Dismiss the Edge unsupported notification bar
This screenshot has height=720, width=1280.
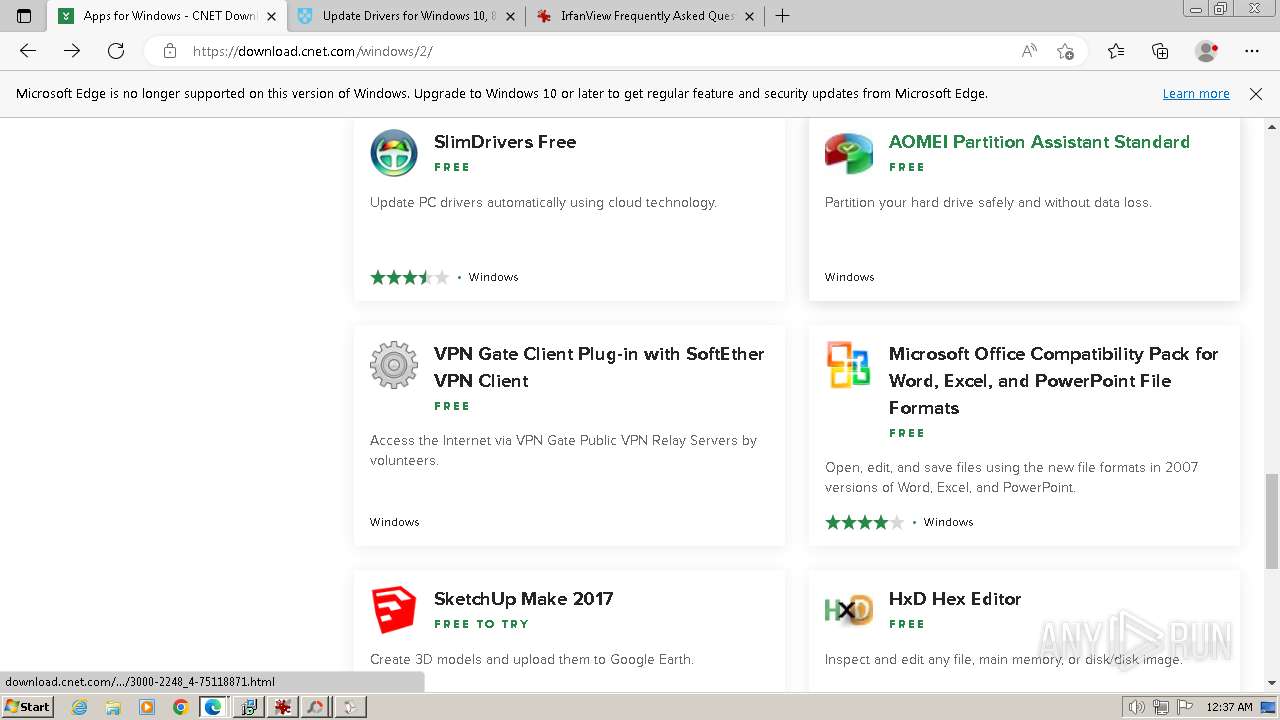[1256, 94]
